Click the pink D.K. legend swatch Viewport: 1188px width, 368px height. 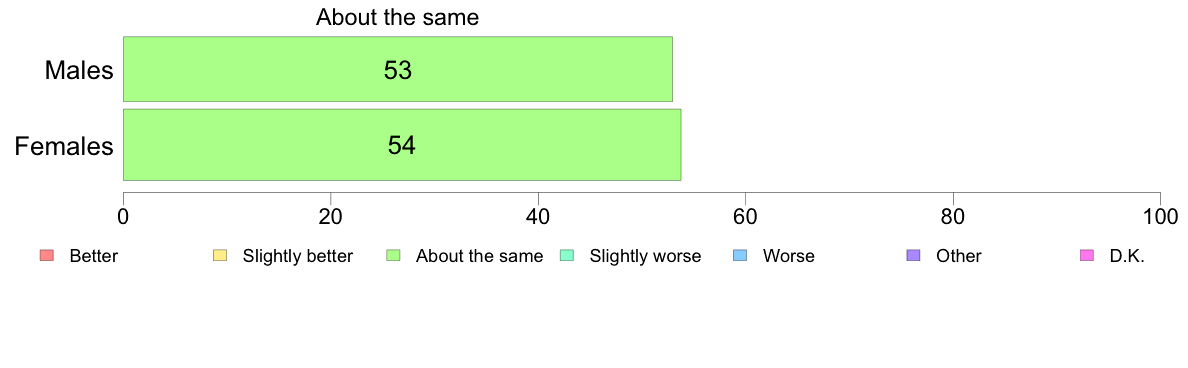(x=1087, y=256)
